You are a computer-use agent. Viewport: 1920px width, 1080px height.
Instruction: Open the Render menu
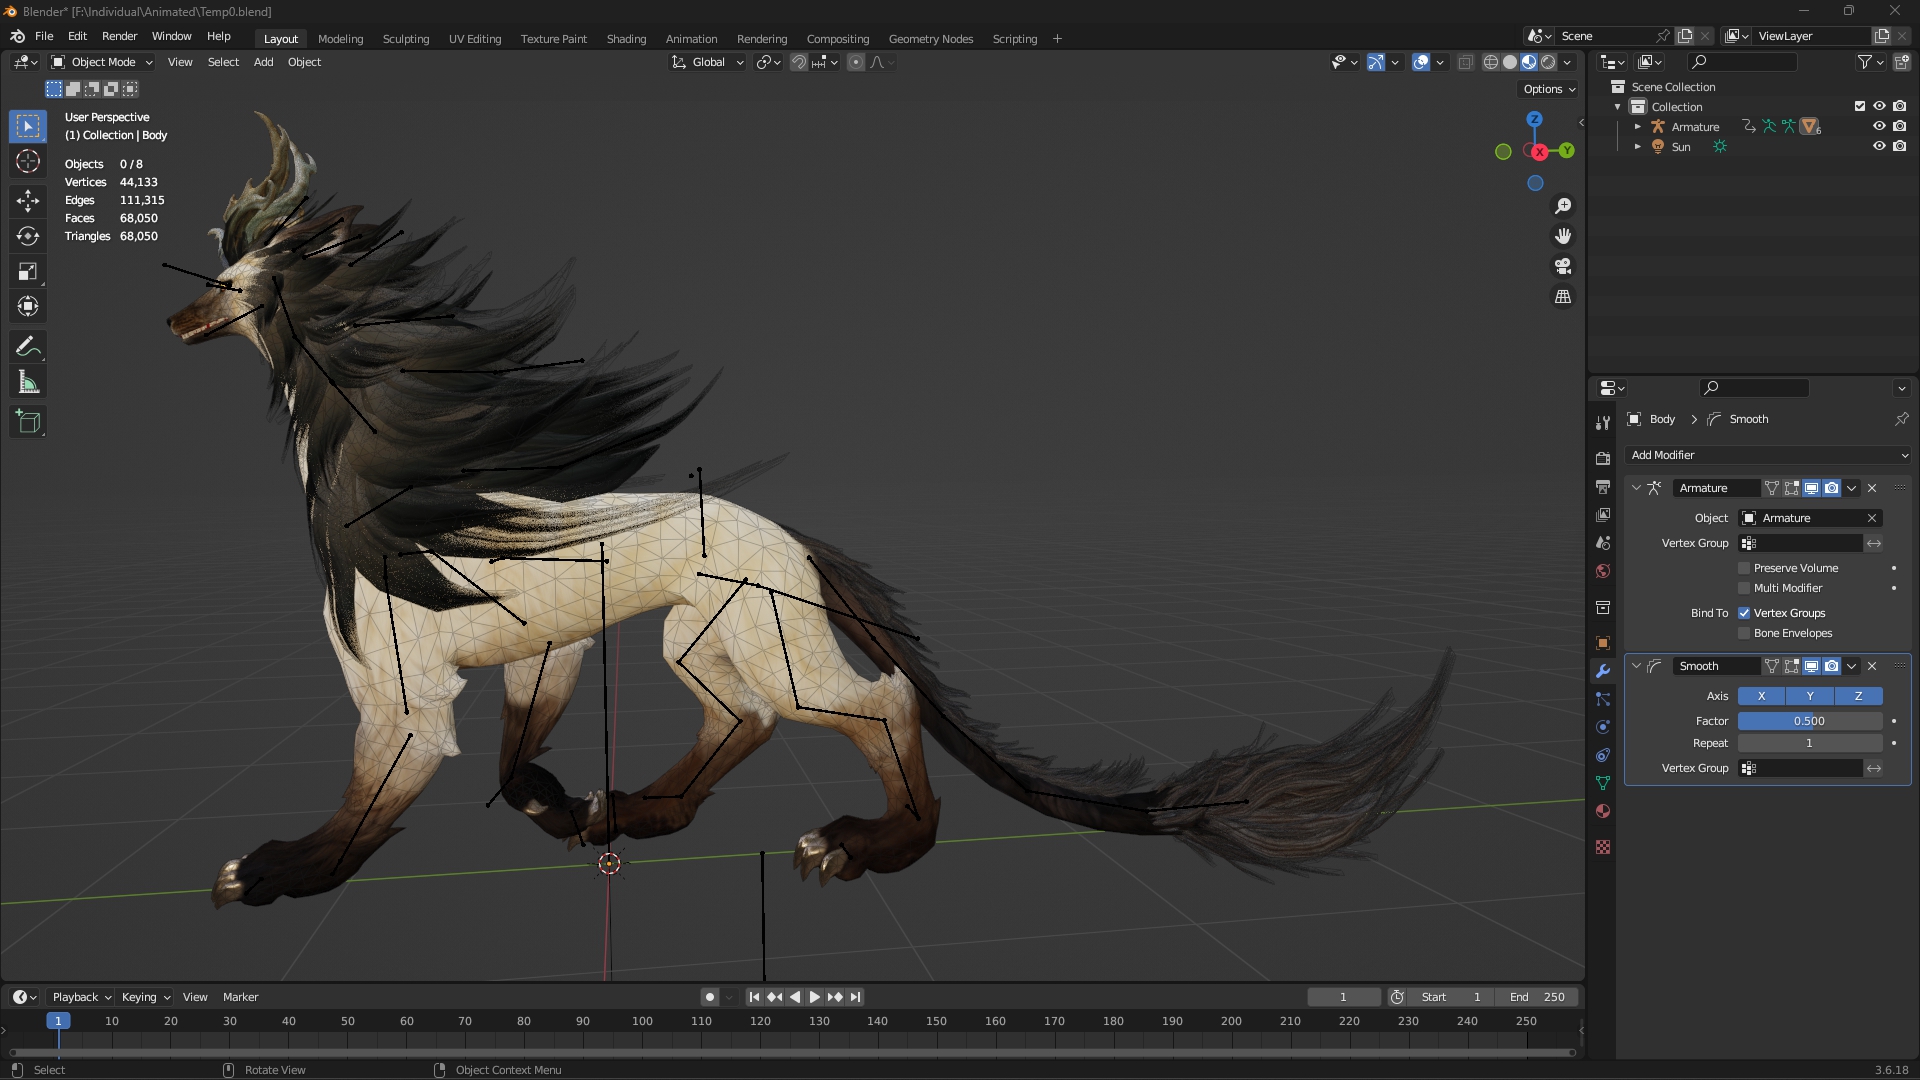coord(119,36)
